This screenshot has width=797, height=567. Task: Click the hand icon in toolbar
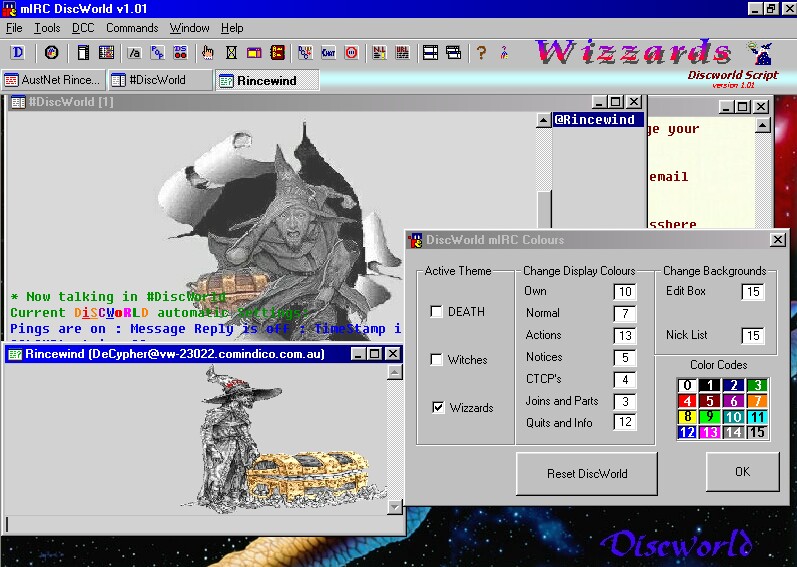tap(207, 53)
